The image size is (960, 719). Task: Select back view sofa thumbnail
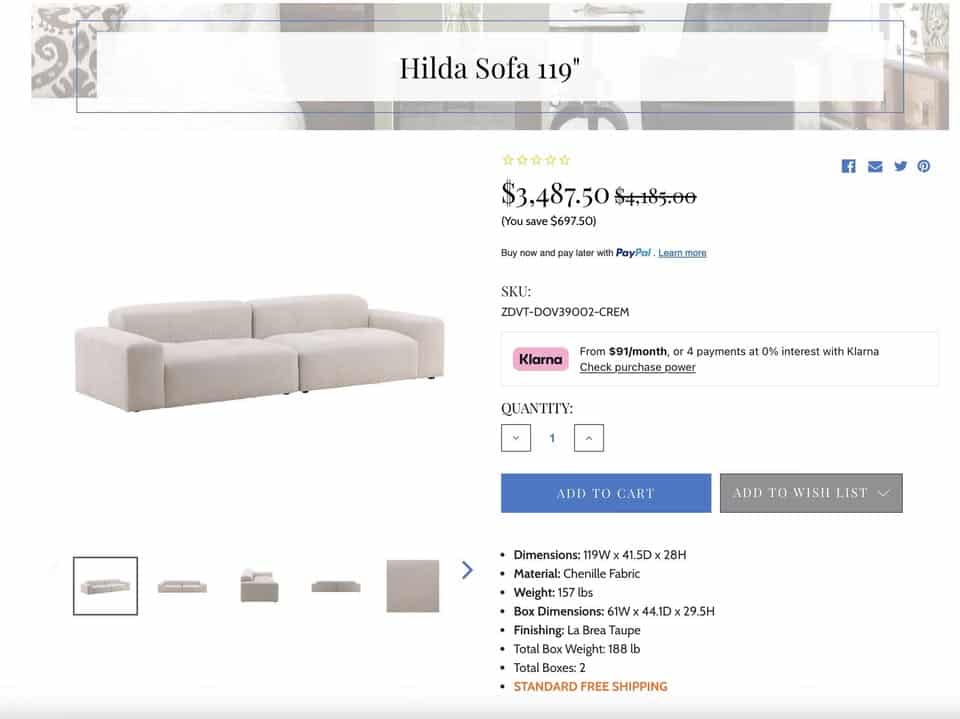[x=336, y=586]
